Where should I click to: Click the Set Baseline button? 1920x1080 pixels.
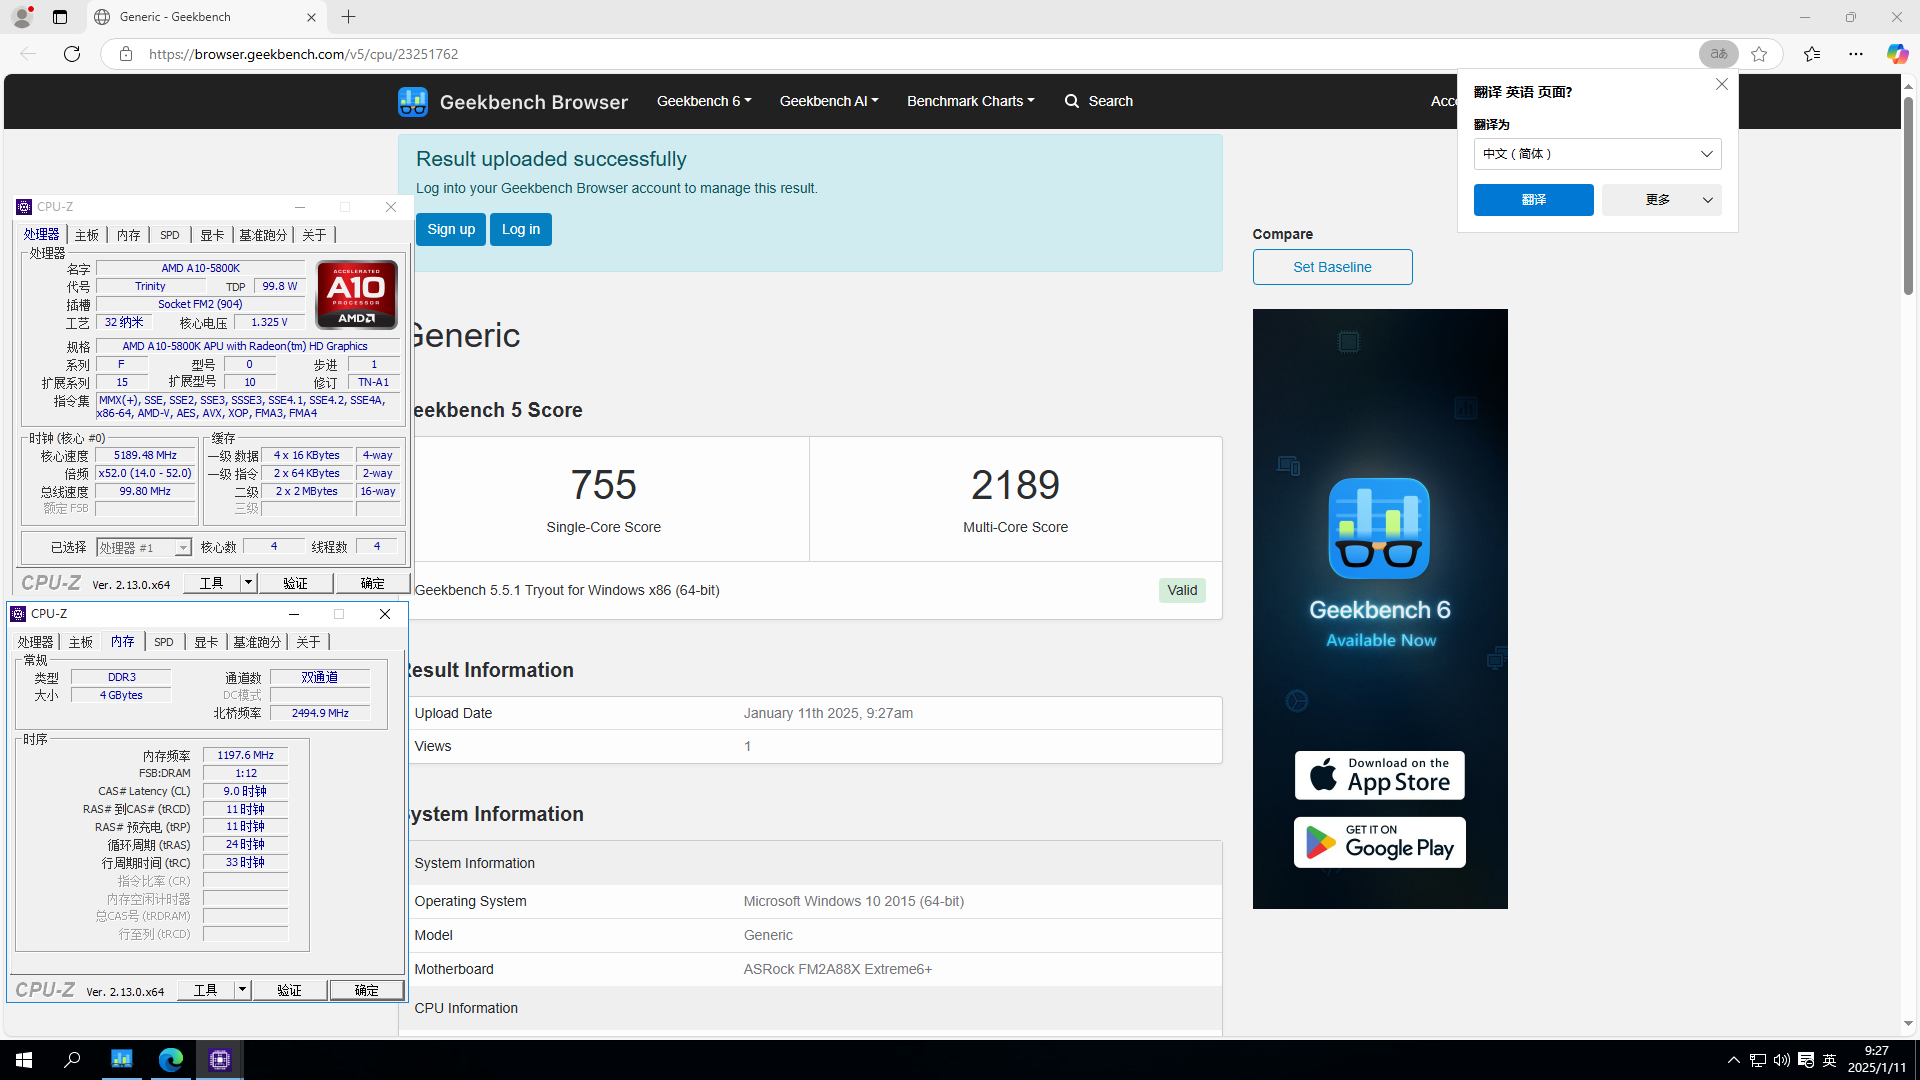(1332, 267)
